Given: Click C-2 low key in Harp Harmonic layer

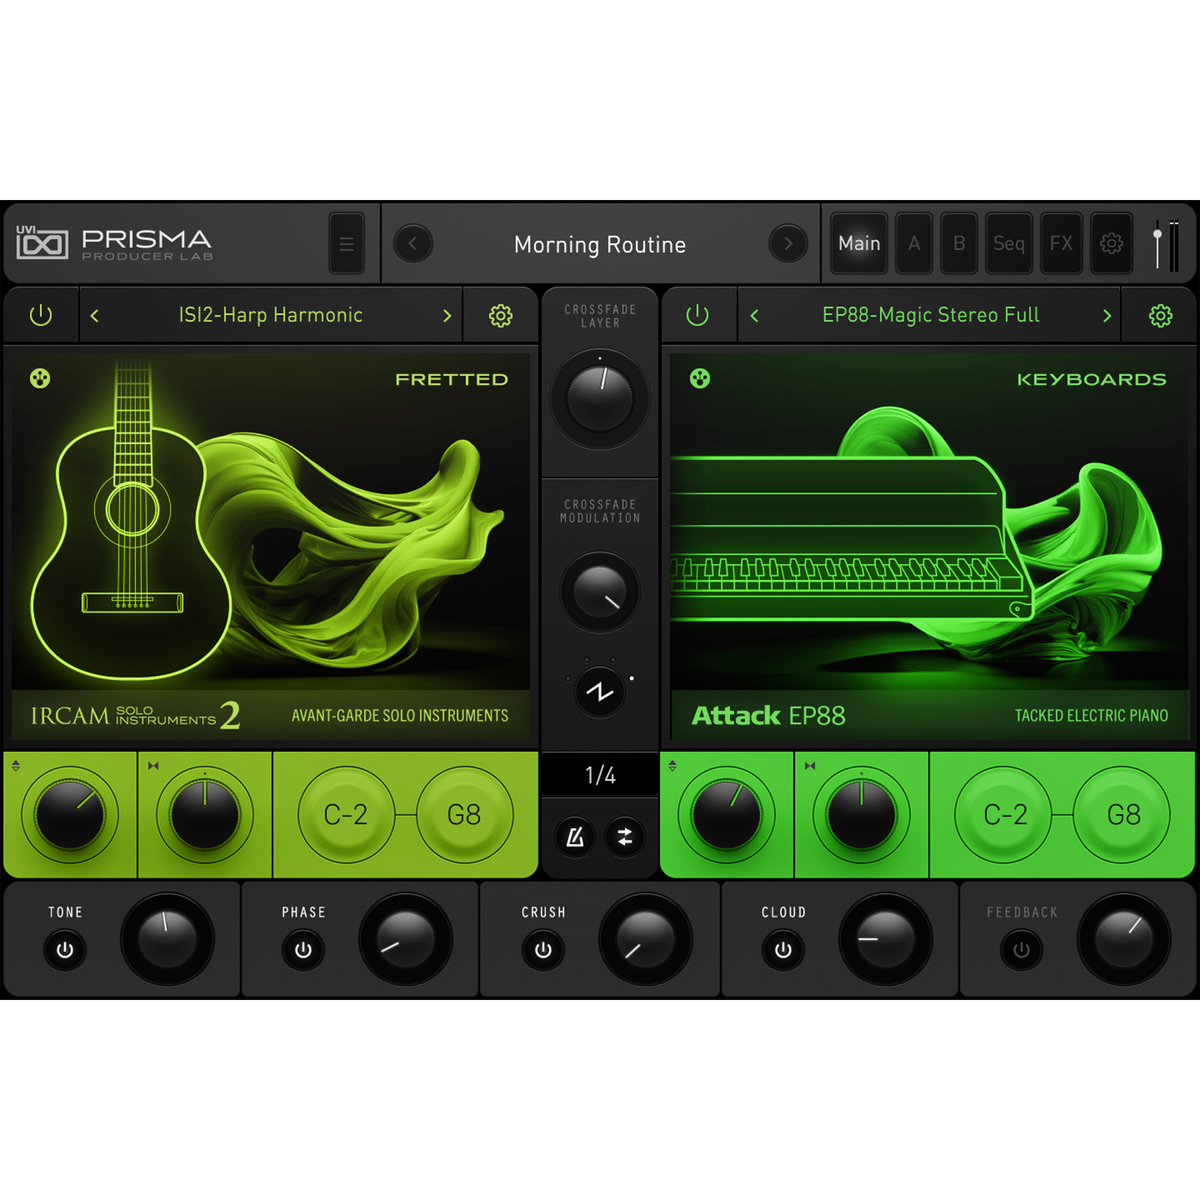Looking at the screenshot, I should click(346, 815).
